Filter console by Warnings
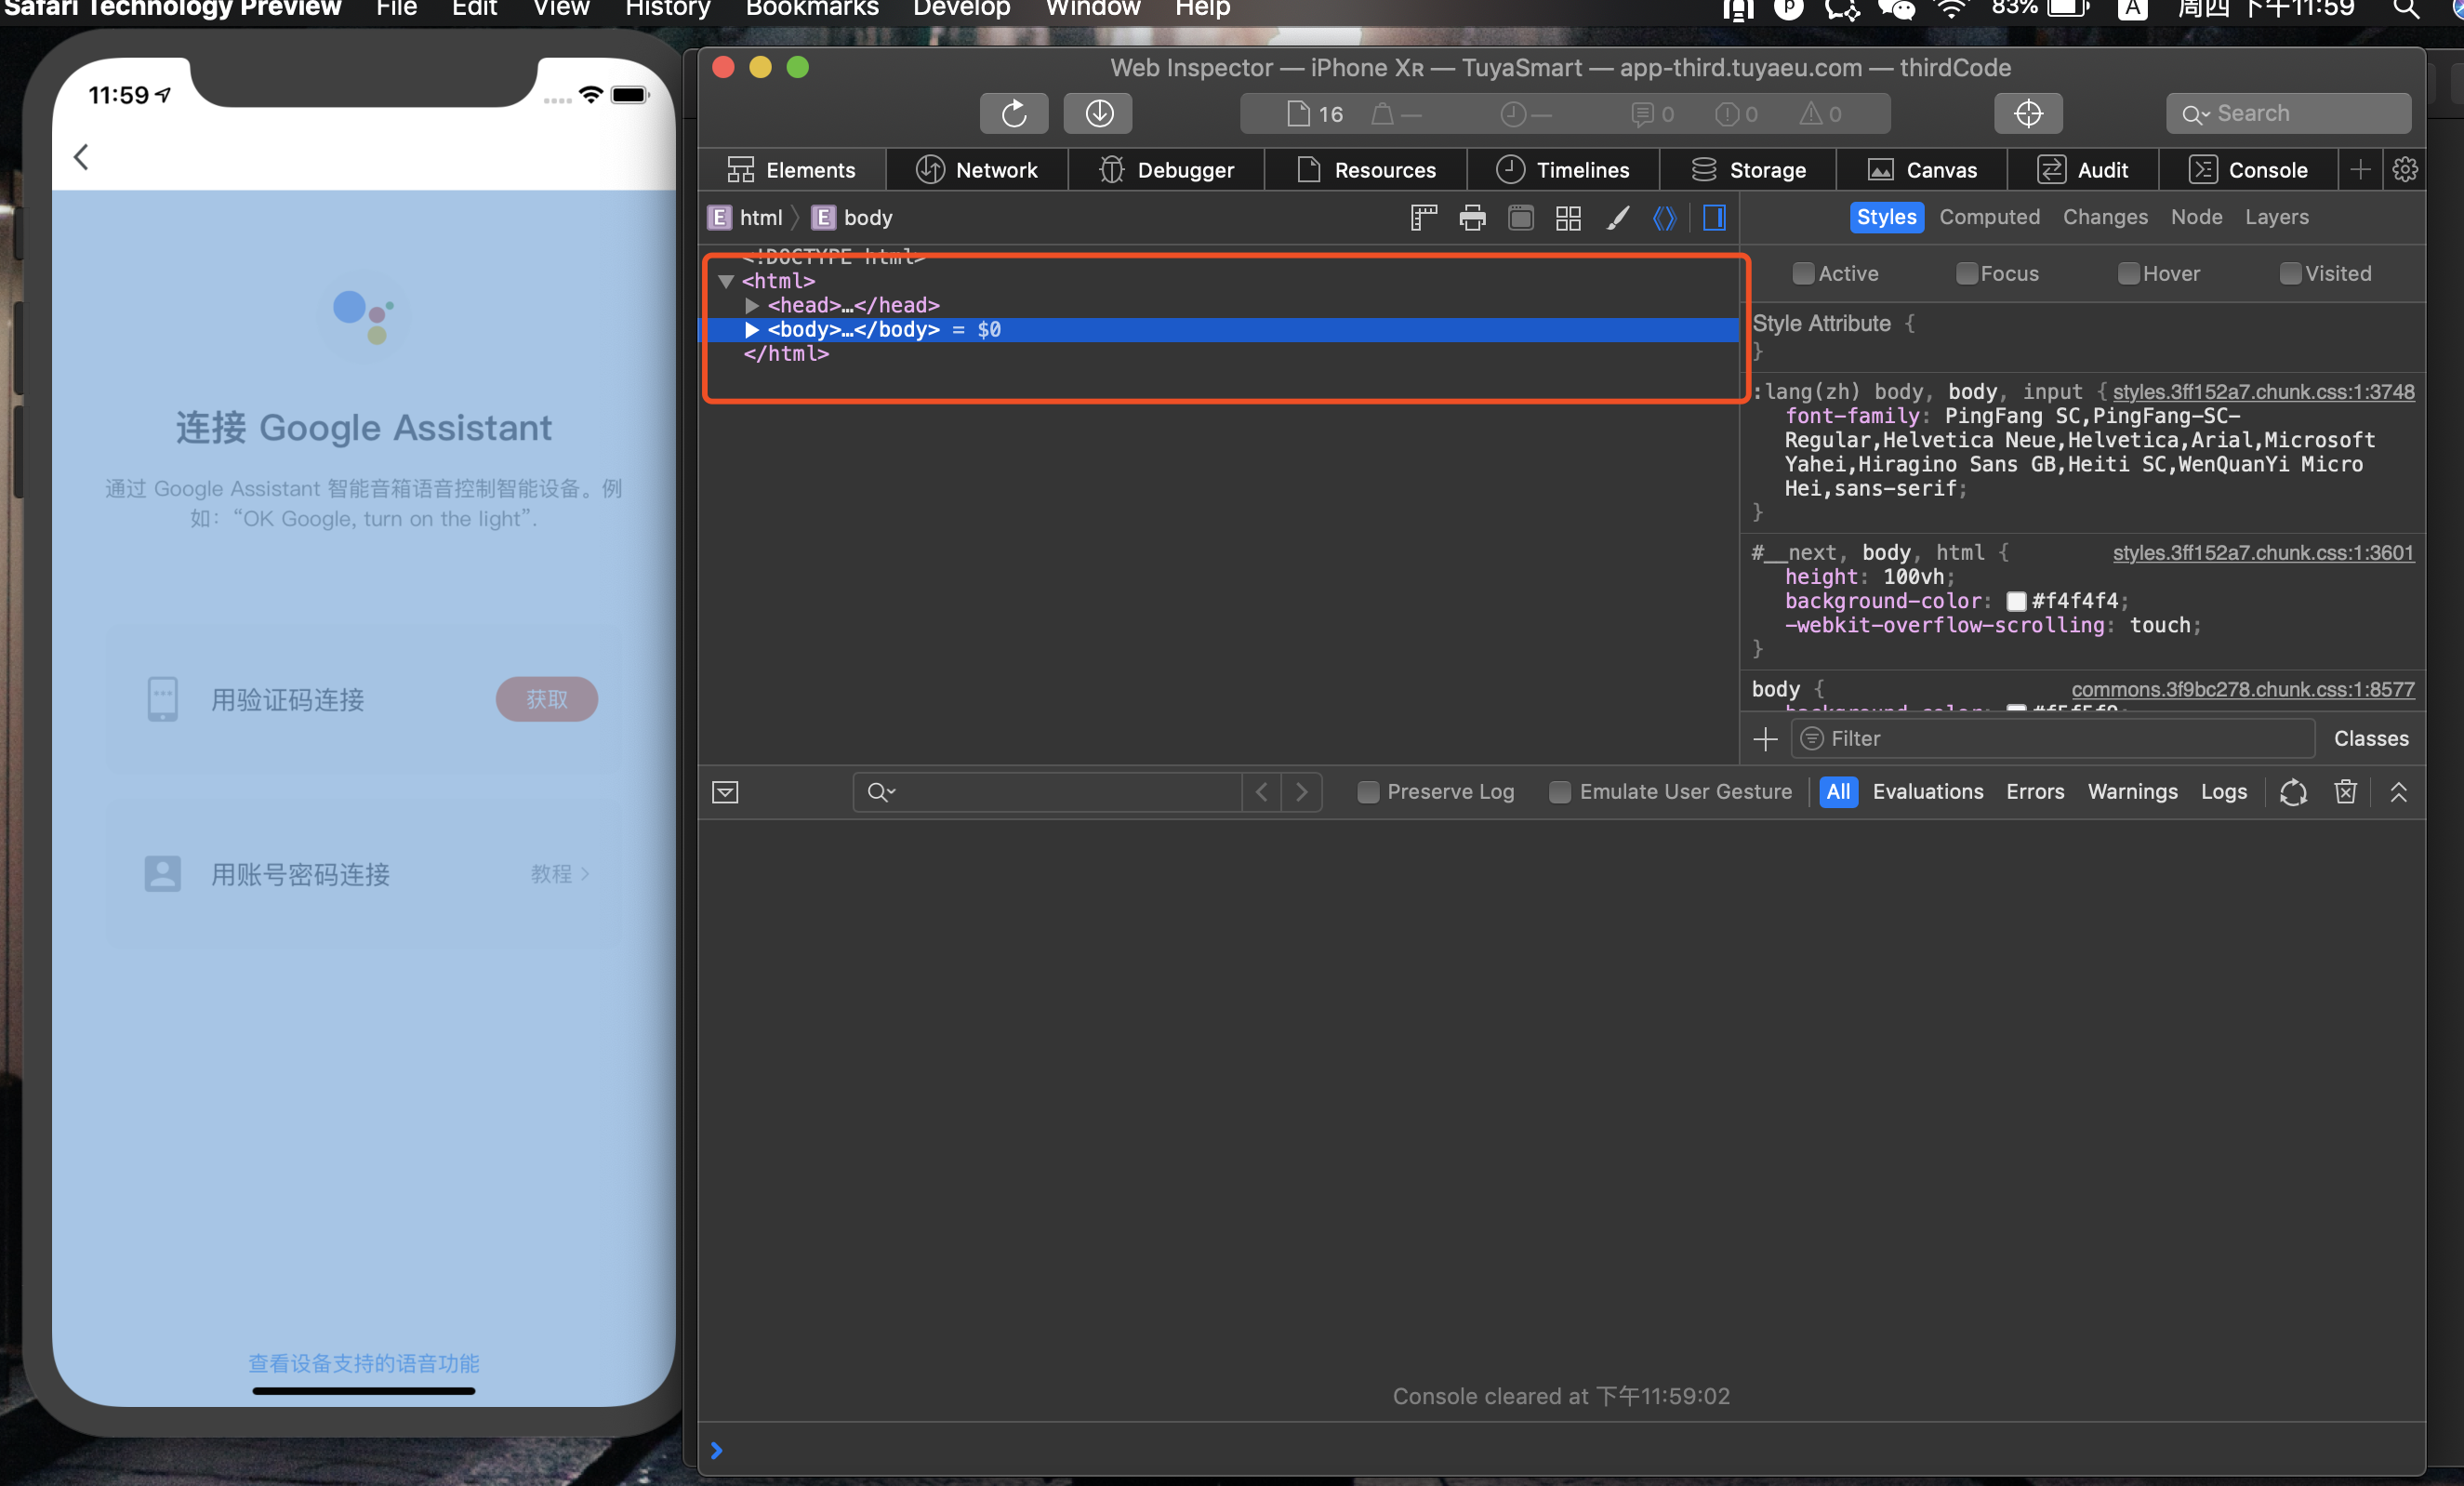This screenshot has height=1486, width=2464. point(2132,792)
